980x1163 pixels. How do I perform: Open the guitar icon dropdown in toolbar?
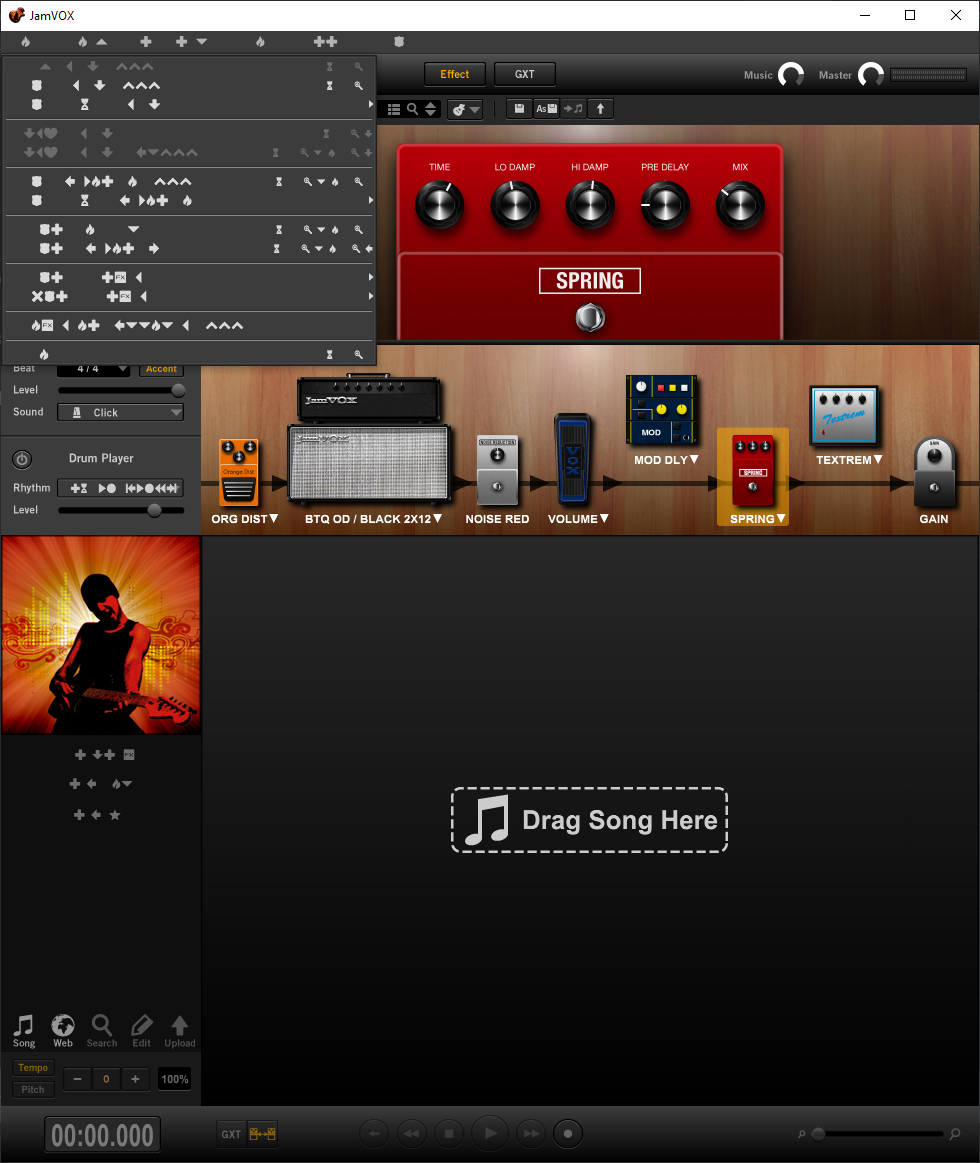[x=466, y=110]
